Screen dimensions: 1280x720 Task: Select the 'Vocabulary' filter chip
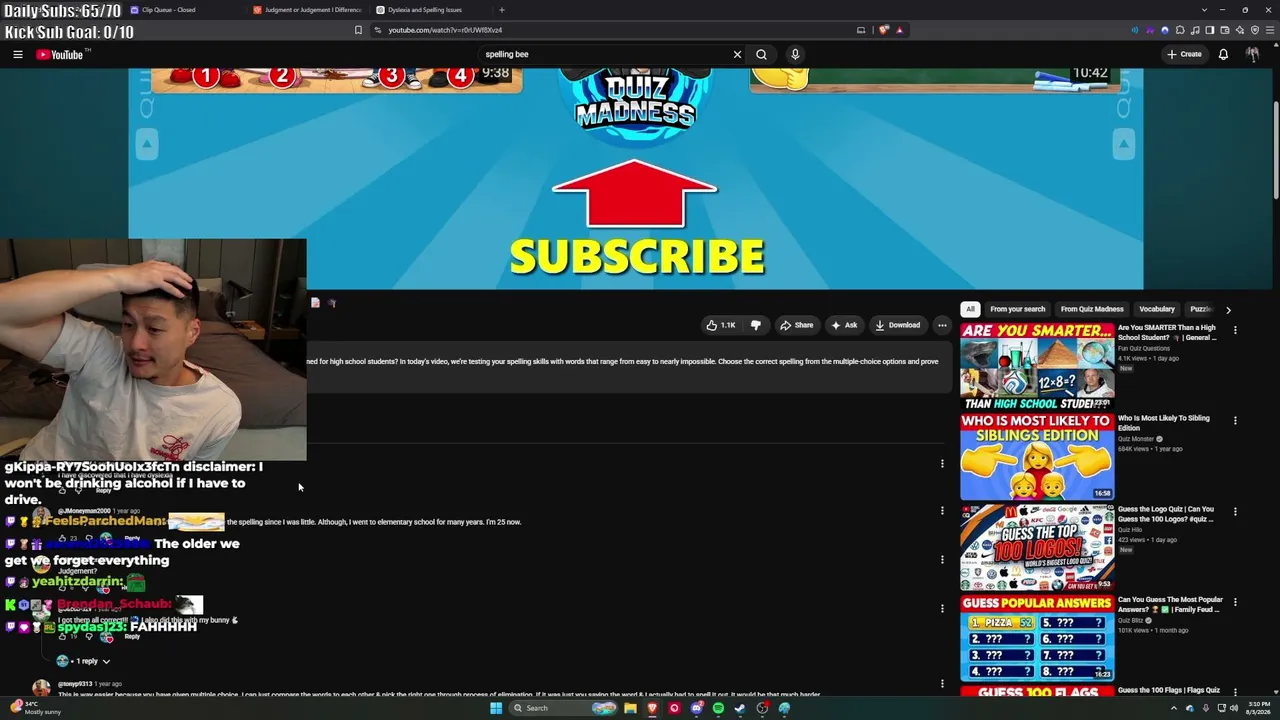[1157, 309]
